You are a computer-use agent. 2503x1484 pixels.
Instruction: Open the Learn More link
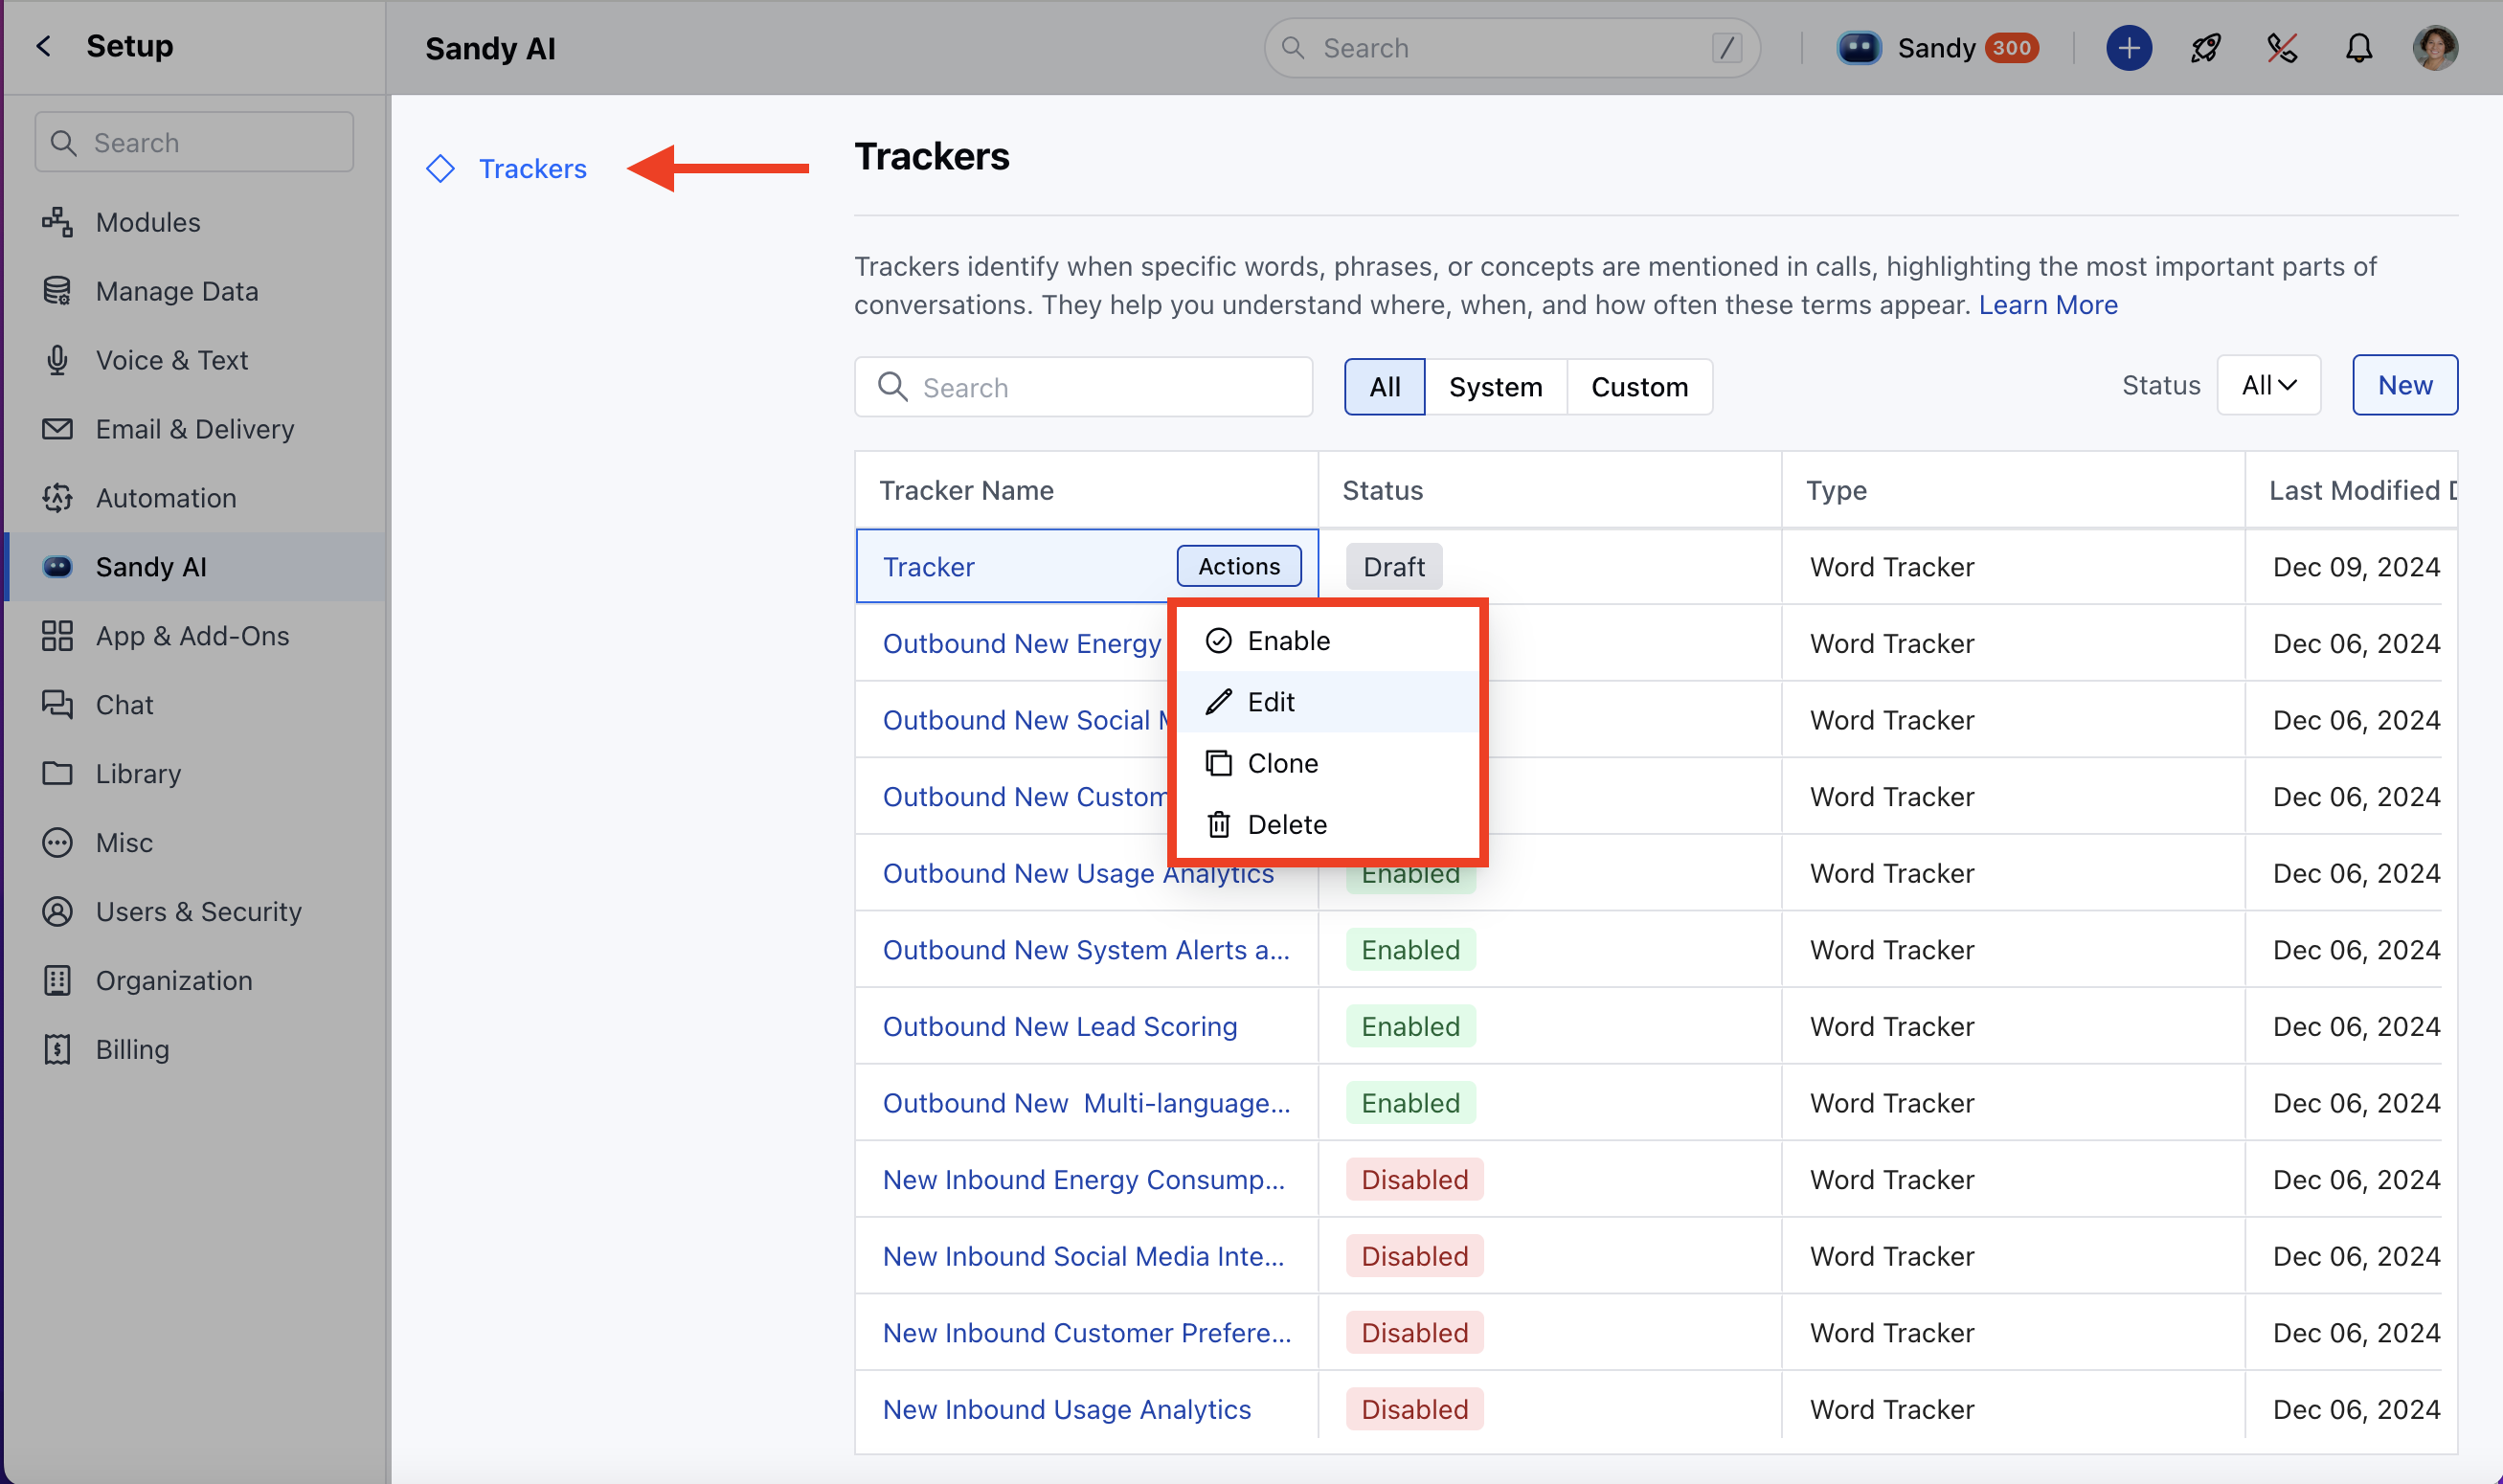click(2047, 304)
